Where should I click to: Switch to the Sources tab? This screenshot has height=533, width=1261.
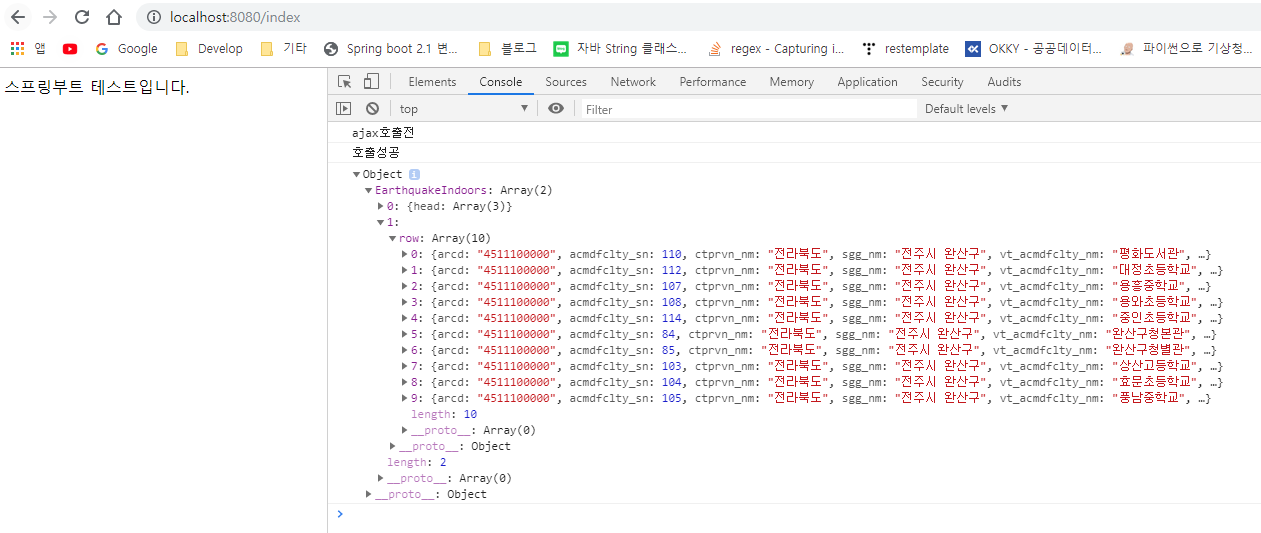coord(566,82)
